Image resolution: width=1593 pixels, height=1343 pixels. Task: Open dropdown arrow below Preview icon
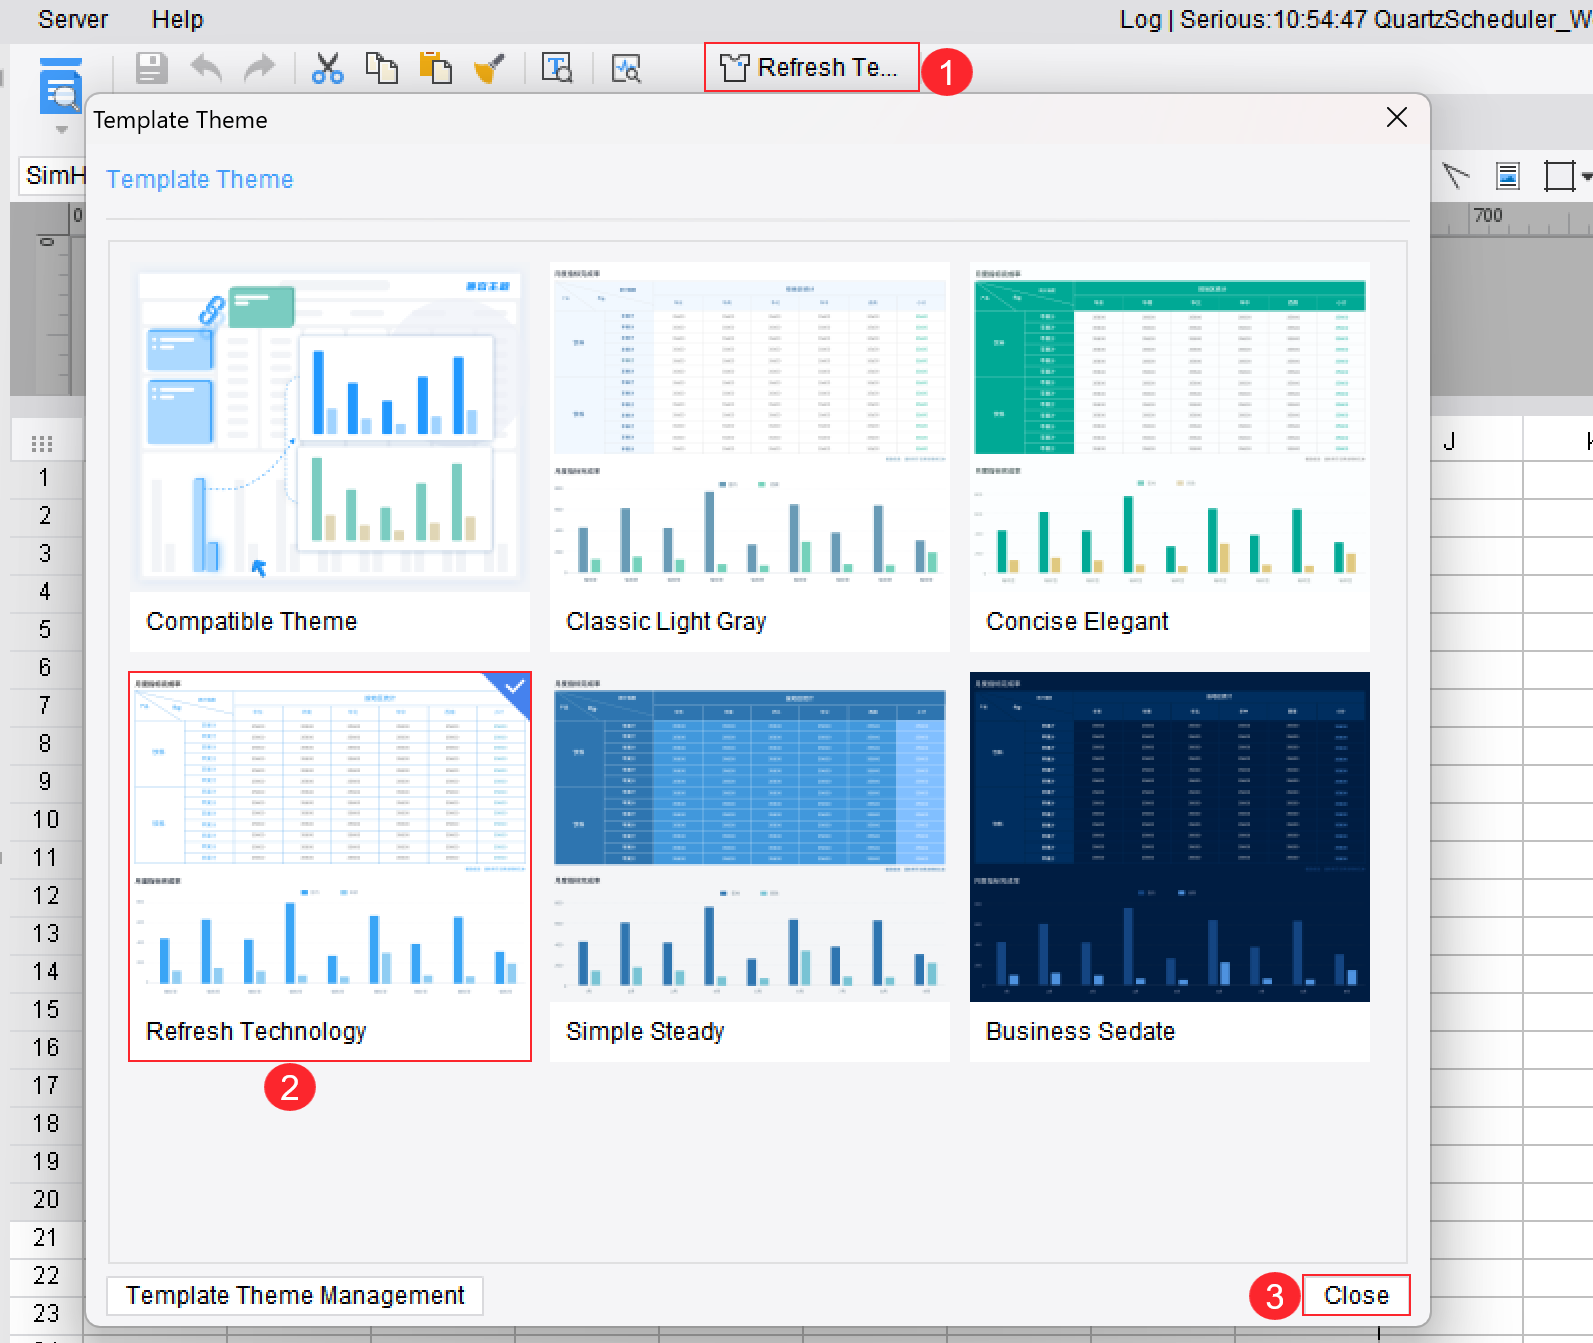coord(61,130)
